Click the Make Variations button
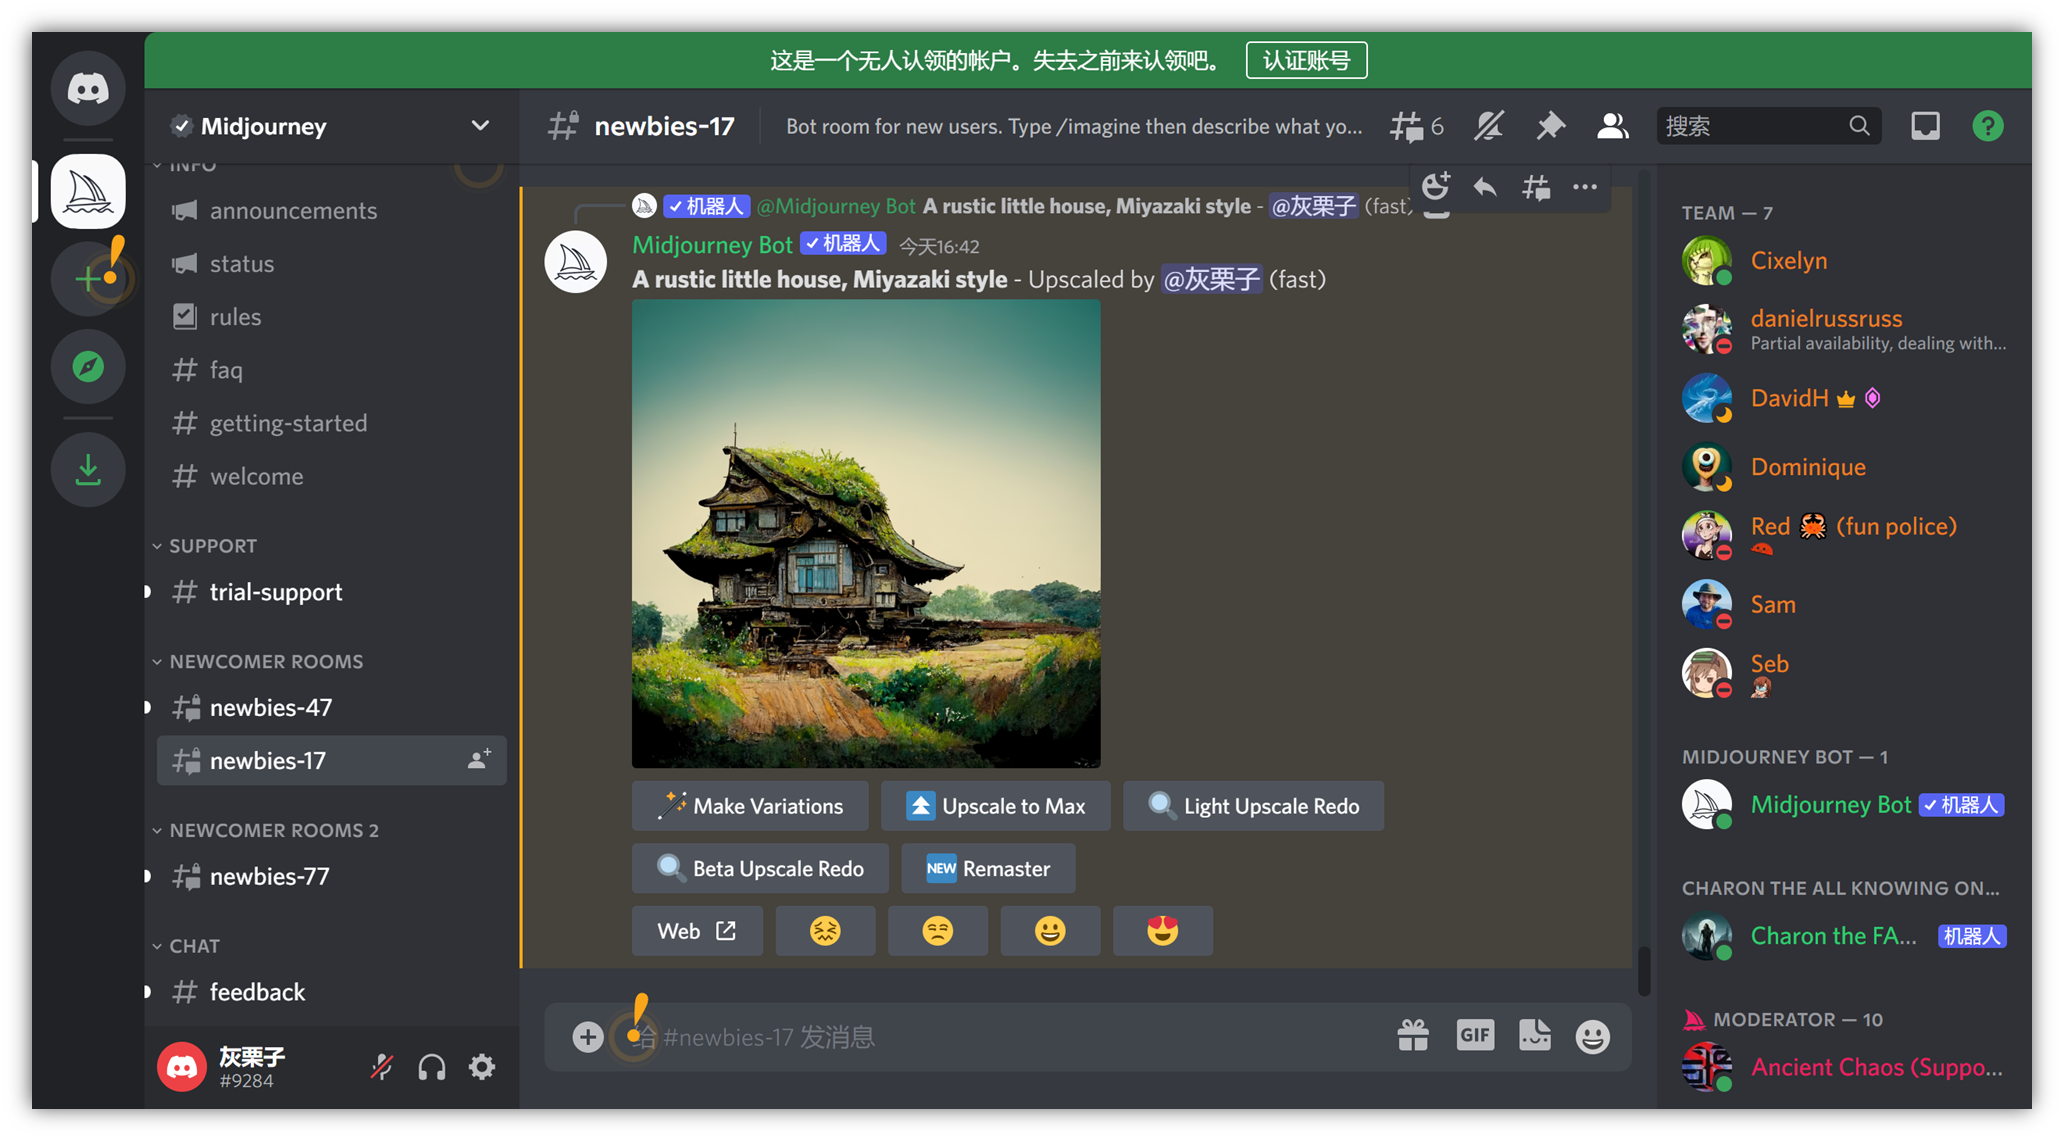The image size is (2064, 1141). [x=753, y=805]
